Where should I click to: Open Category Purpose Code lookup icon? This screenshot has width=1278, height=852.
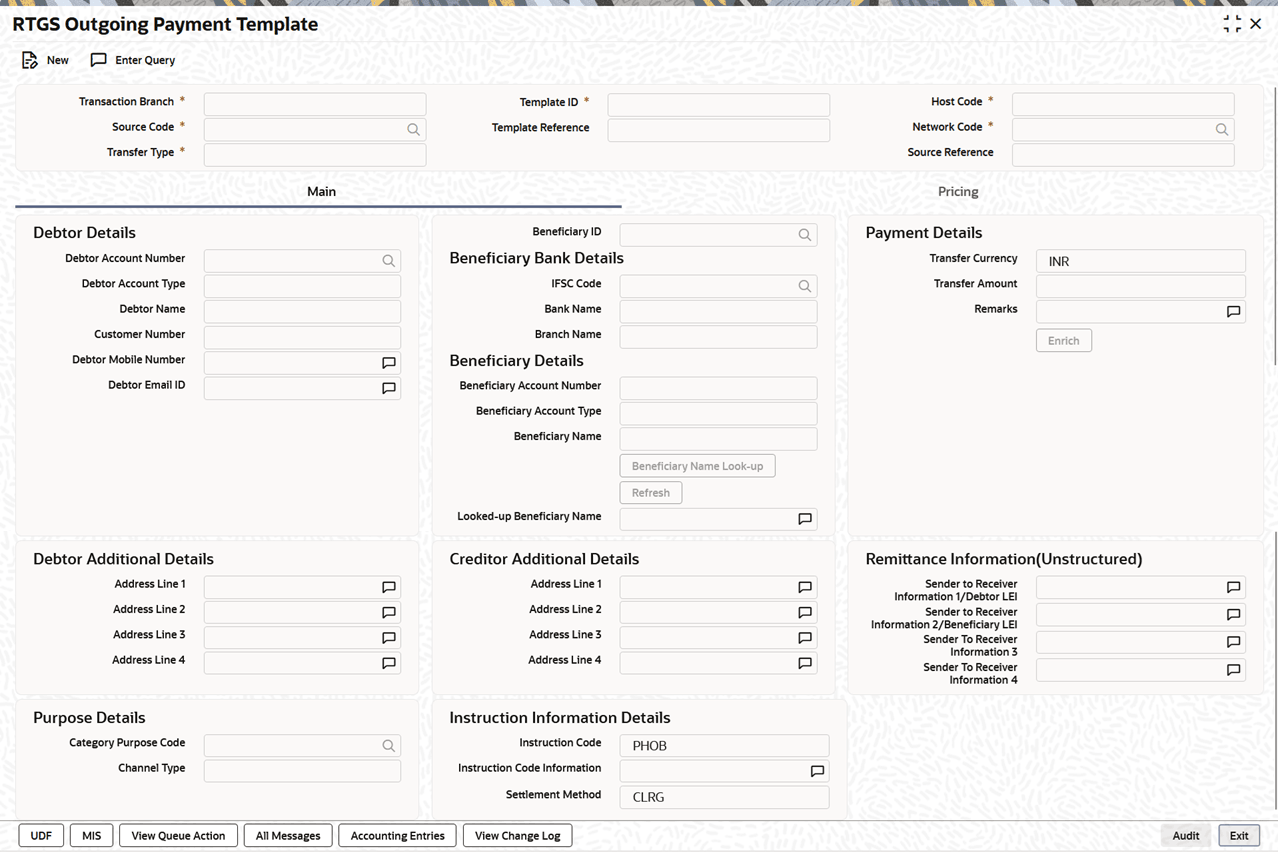tap(388, 745)
